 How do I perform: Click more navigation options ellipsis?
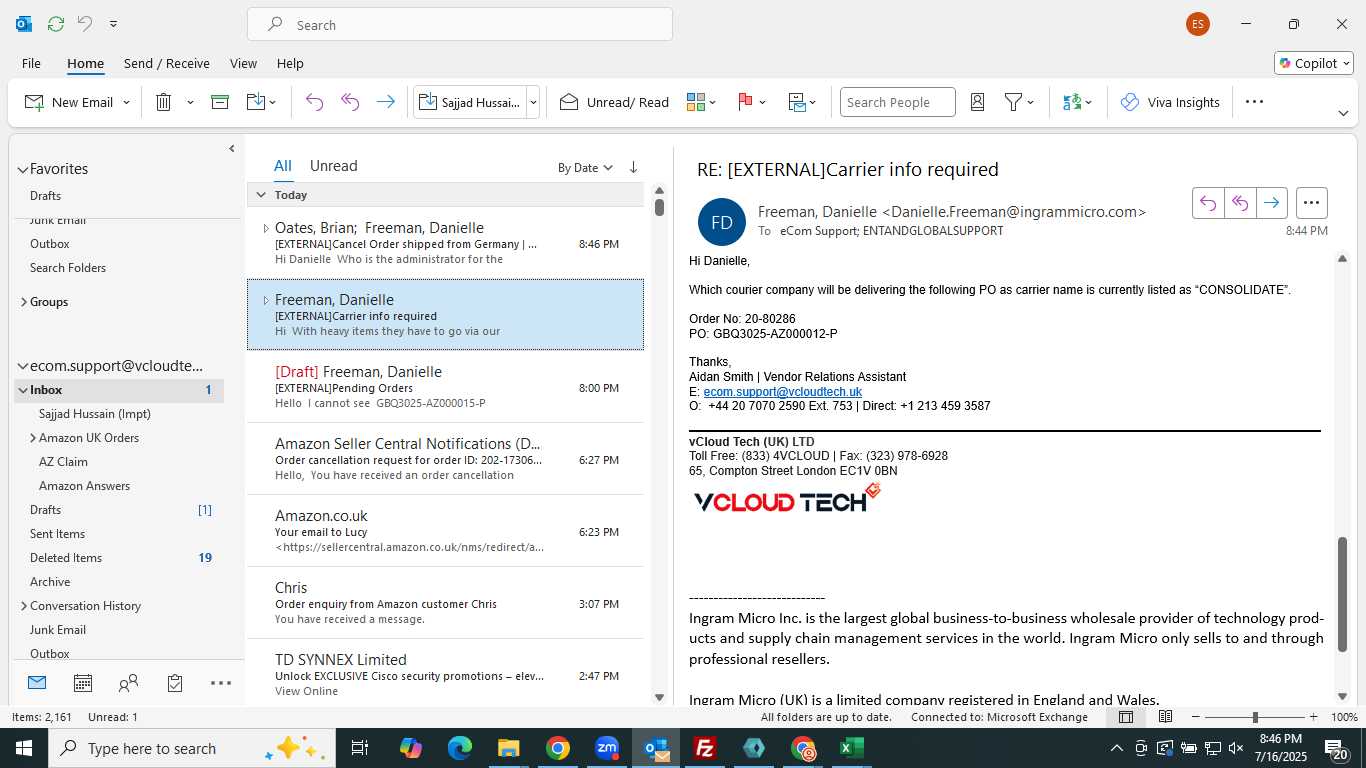tap(221, 683)
